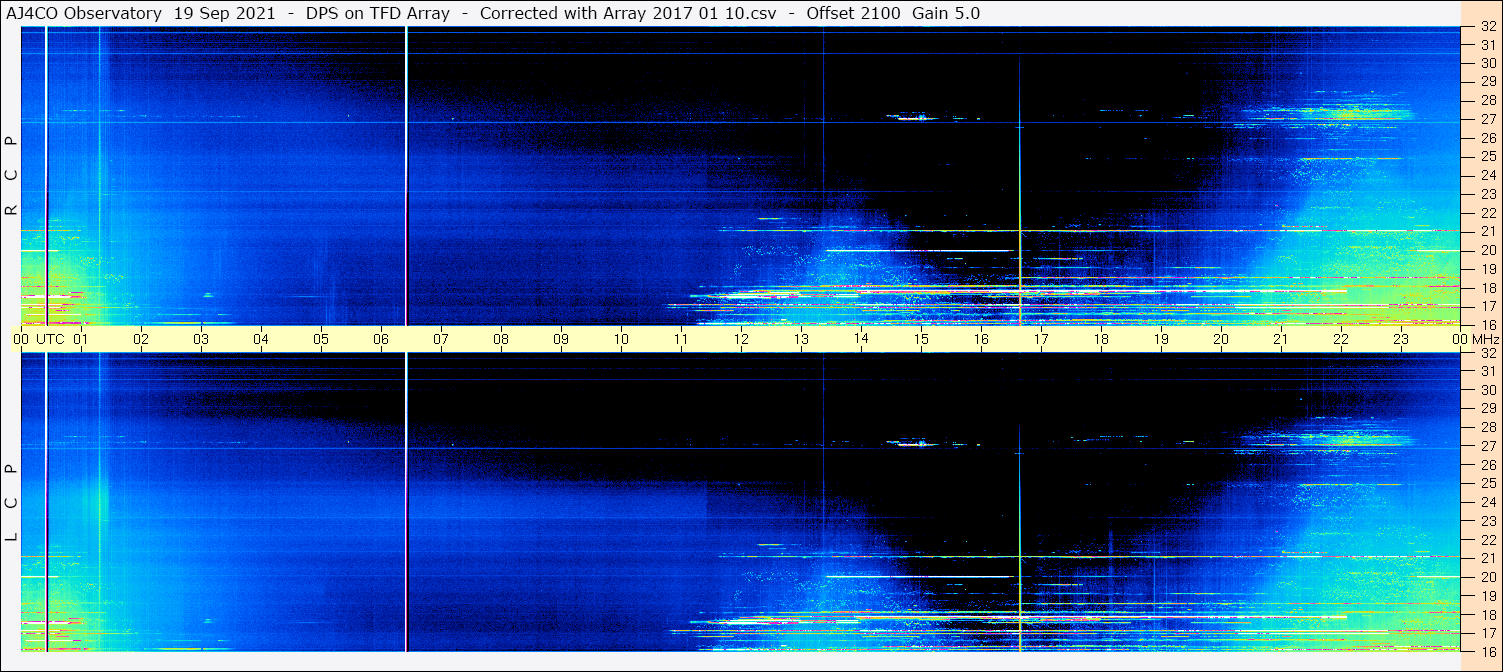Viewport: 1503px width, 672px height.
Task: Select hour '05' on the time axis
Action: tap(321, 339)
